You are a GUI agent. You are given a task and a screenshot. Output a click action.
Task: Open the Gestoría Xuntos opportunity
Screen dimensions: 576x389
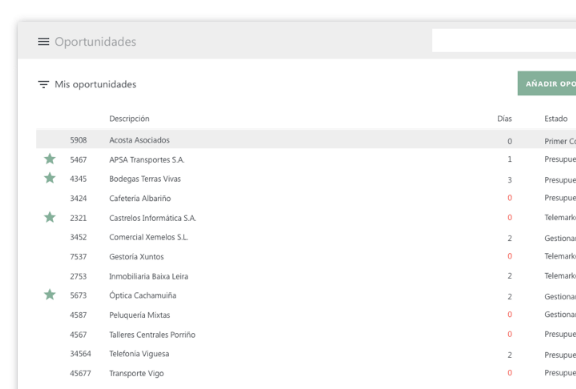136,257
